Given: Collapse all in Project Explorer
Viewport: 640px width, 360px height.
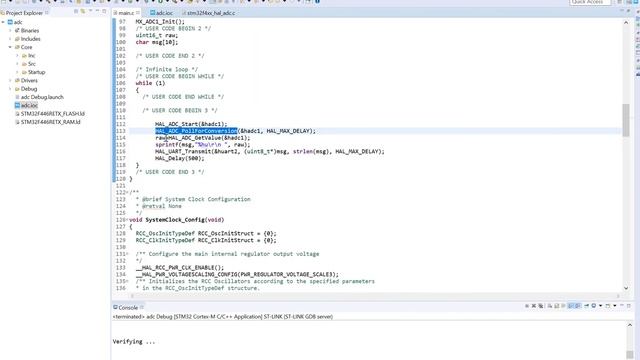Looking at the screenshot, I should 76,12.
